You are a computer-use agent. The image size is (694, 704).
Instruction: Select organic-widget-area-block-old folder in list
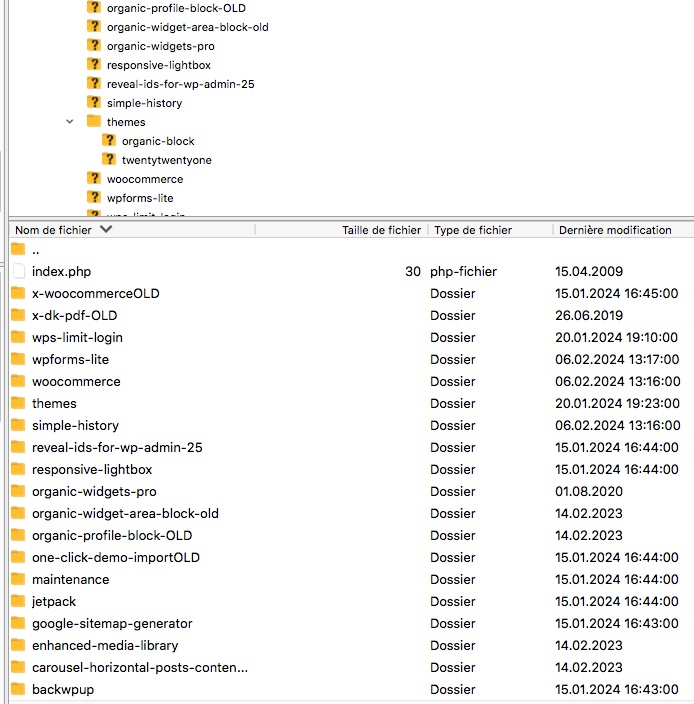click(x=125, y=513)
